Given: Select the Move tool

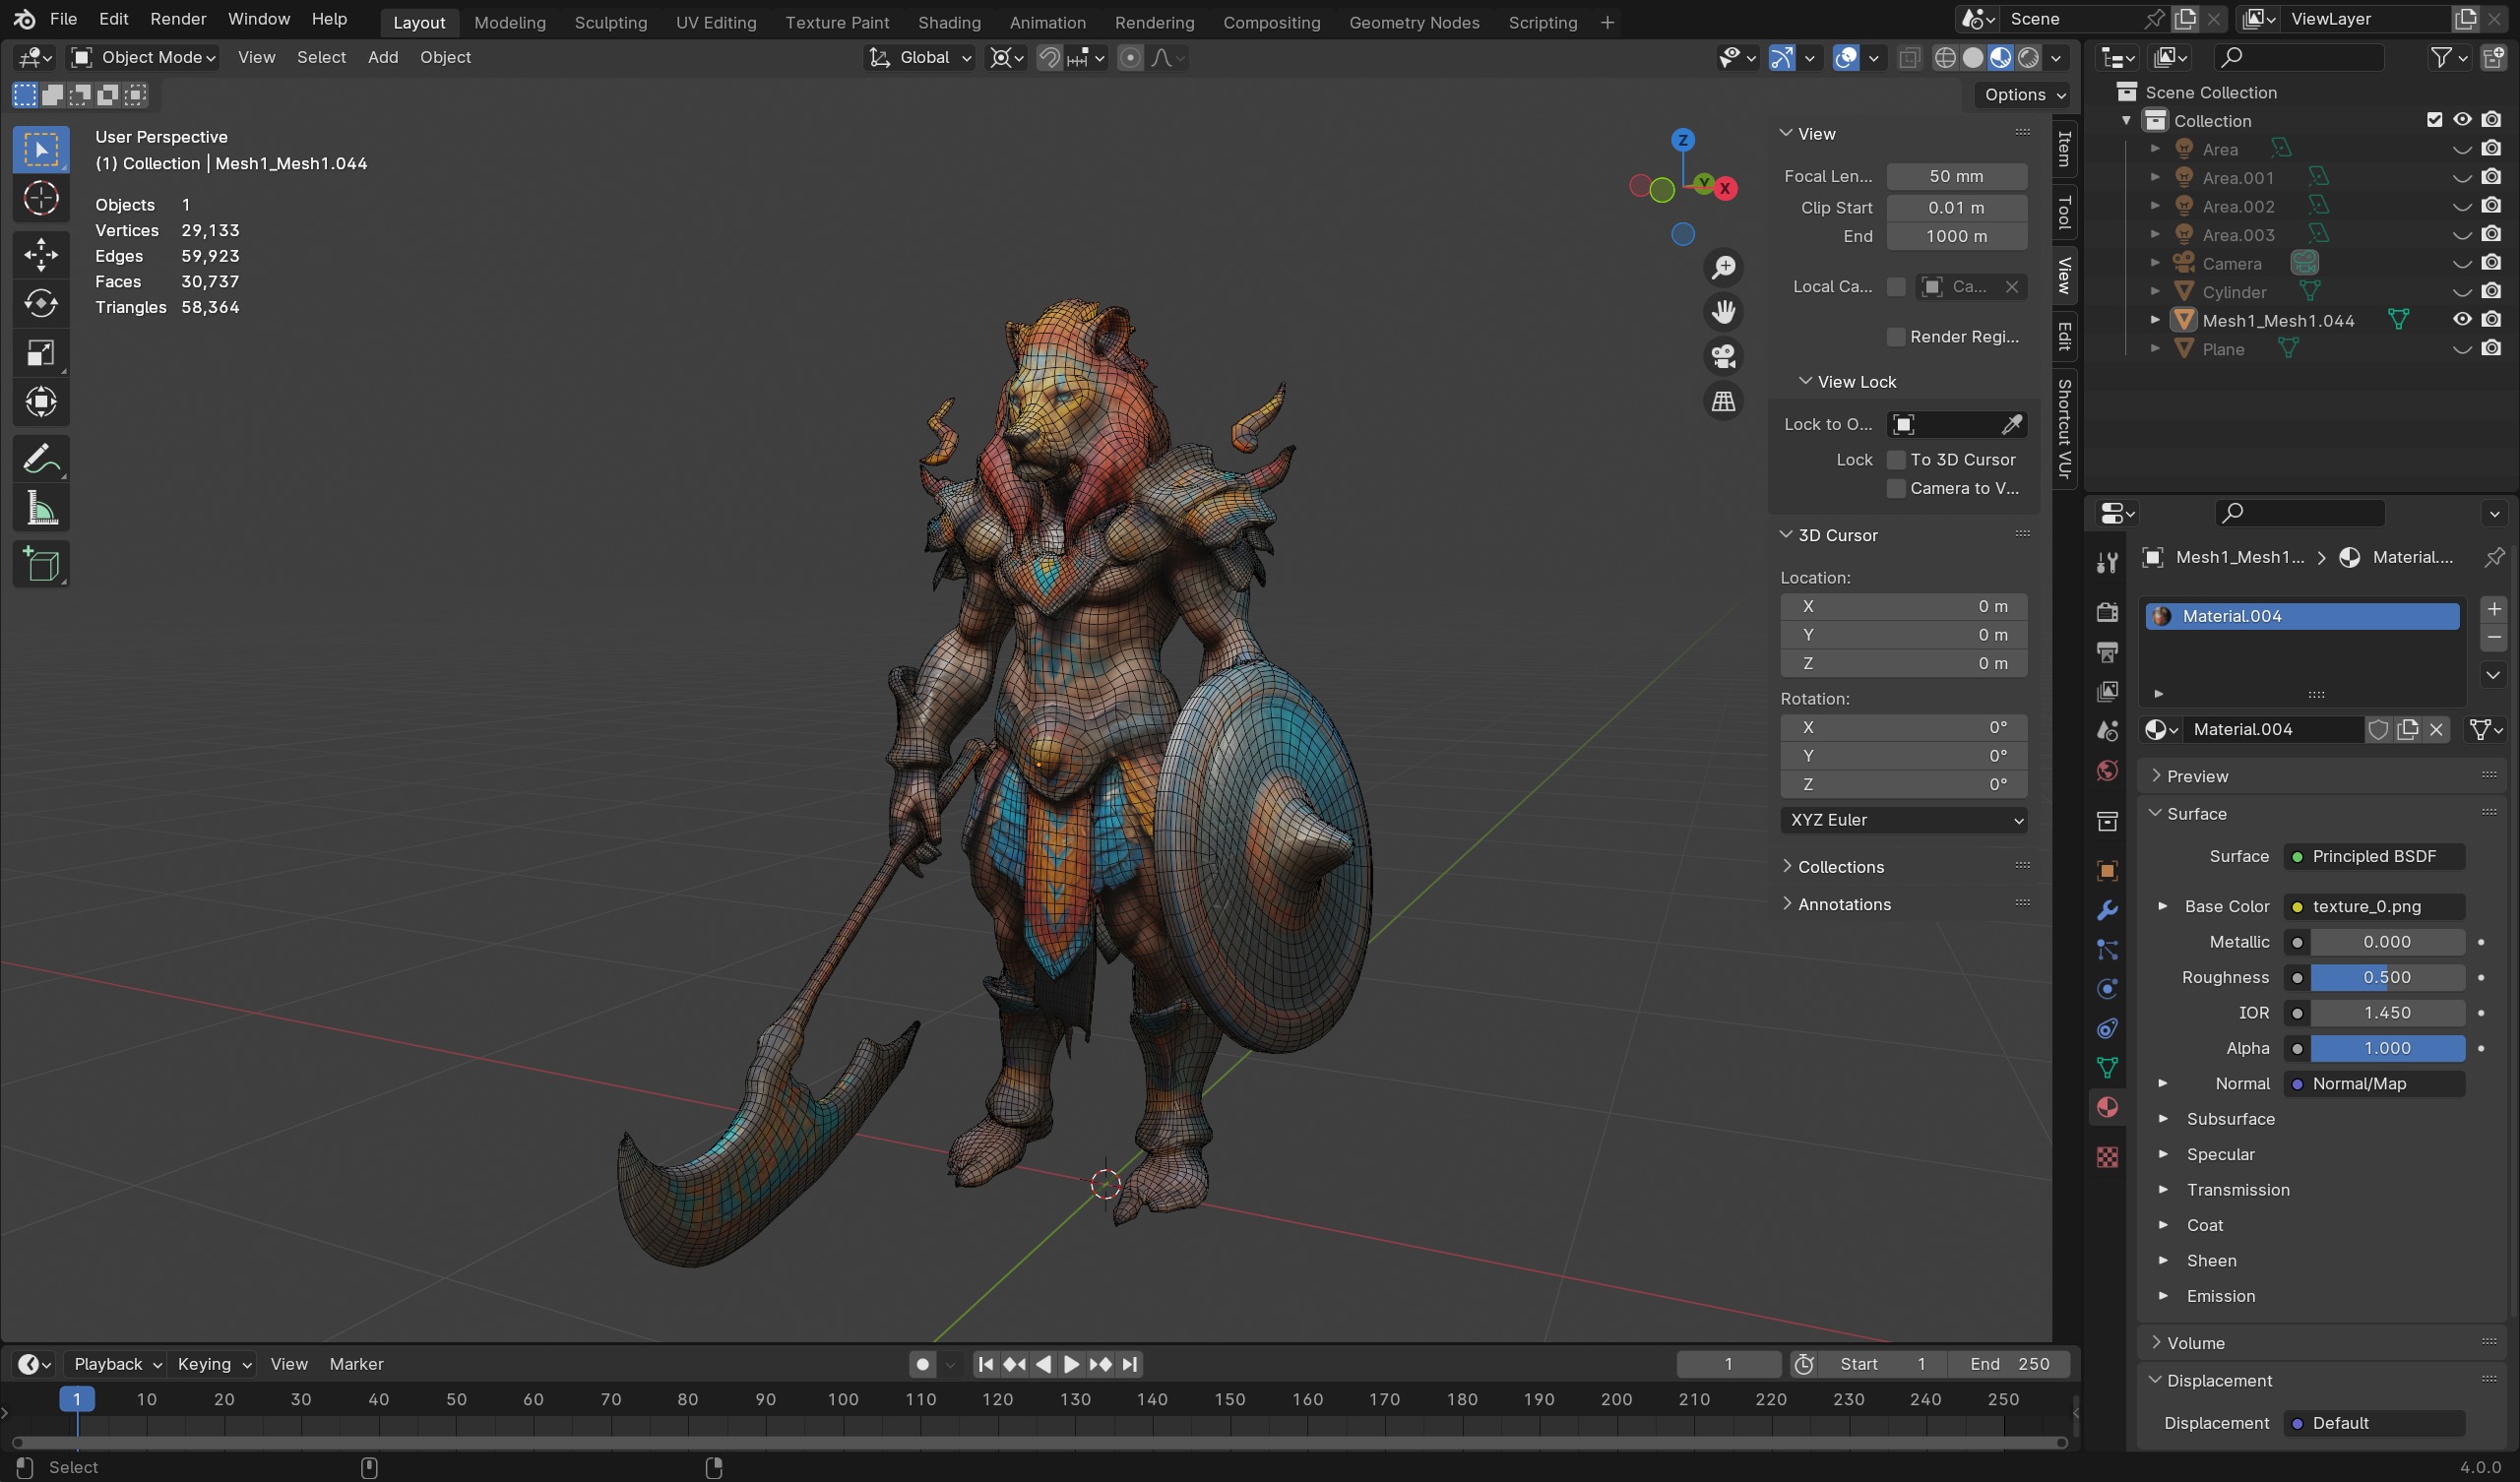Looking at the screenshot, I should [41, 254].
